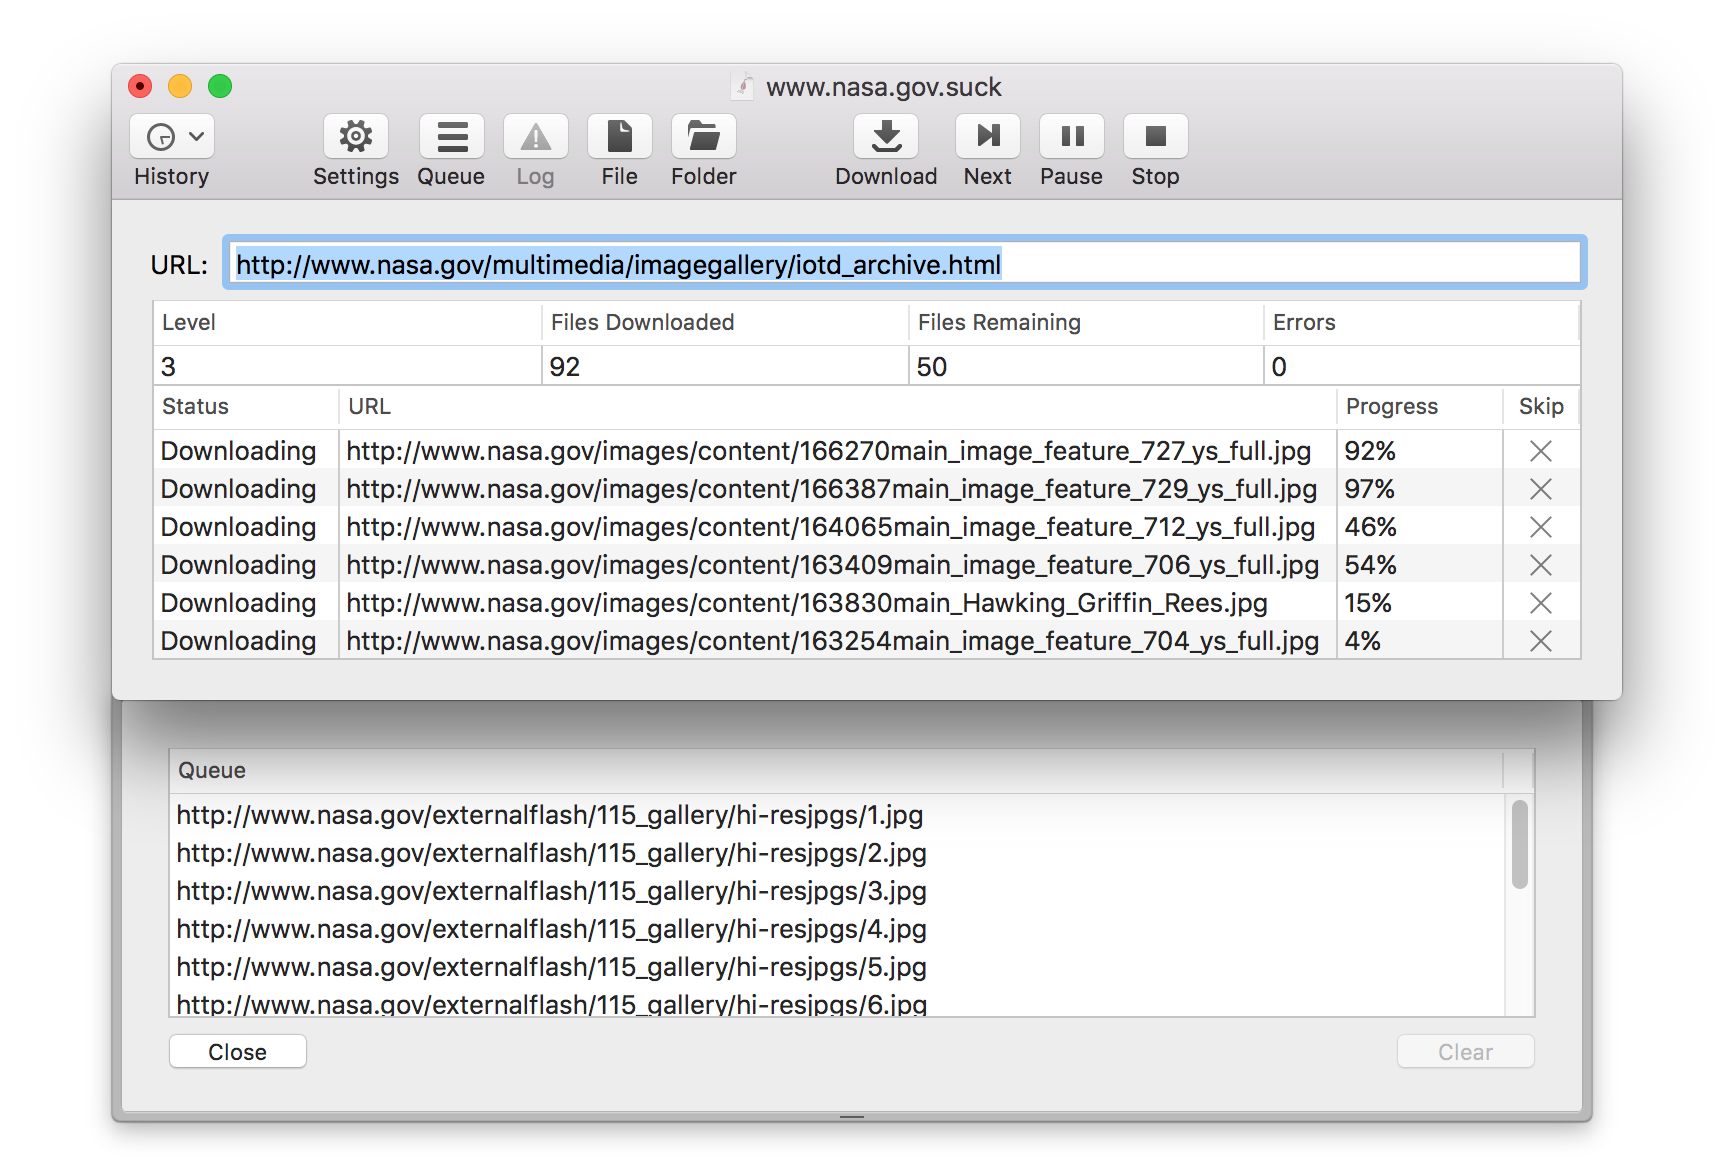Open Settings with the gear icon

point(355,137)
